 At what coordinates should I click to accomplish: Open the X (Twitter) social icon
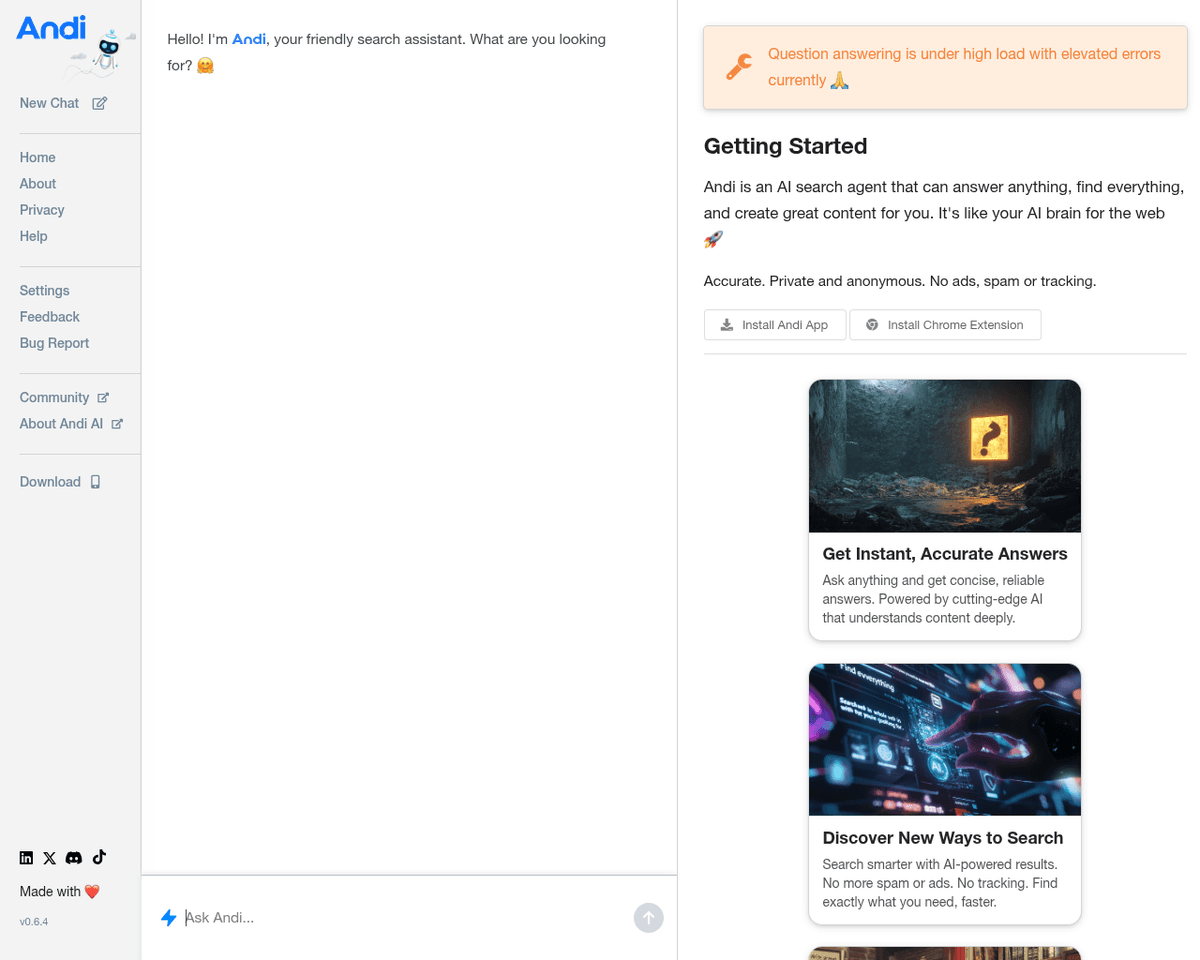(x=50, y=858)
